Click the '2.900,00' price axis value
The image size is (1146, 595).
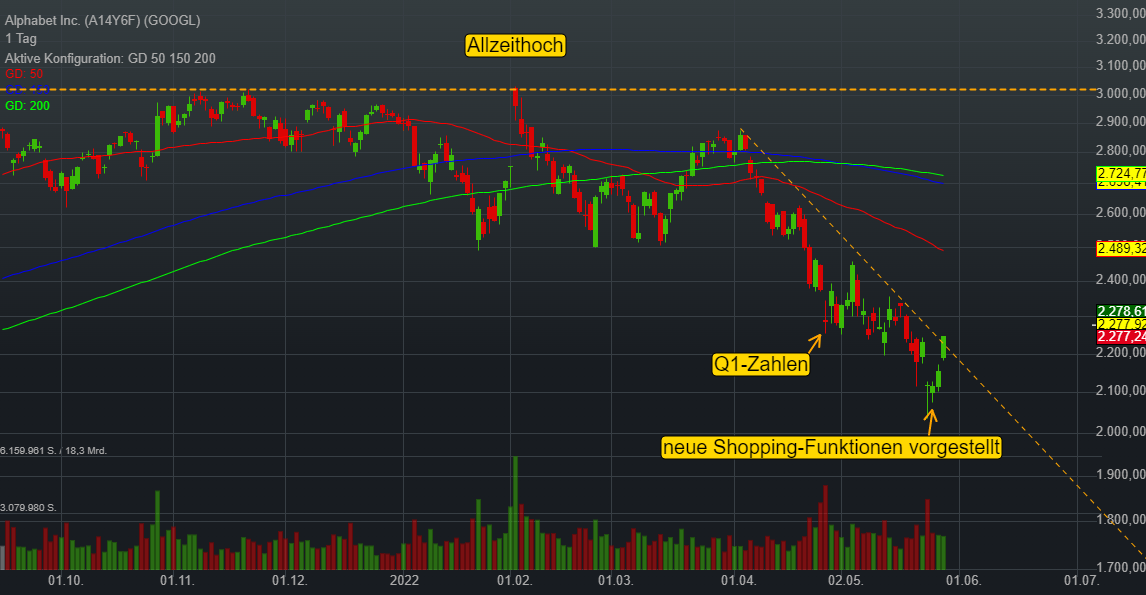tap(1120, 121)
